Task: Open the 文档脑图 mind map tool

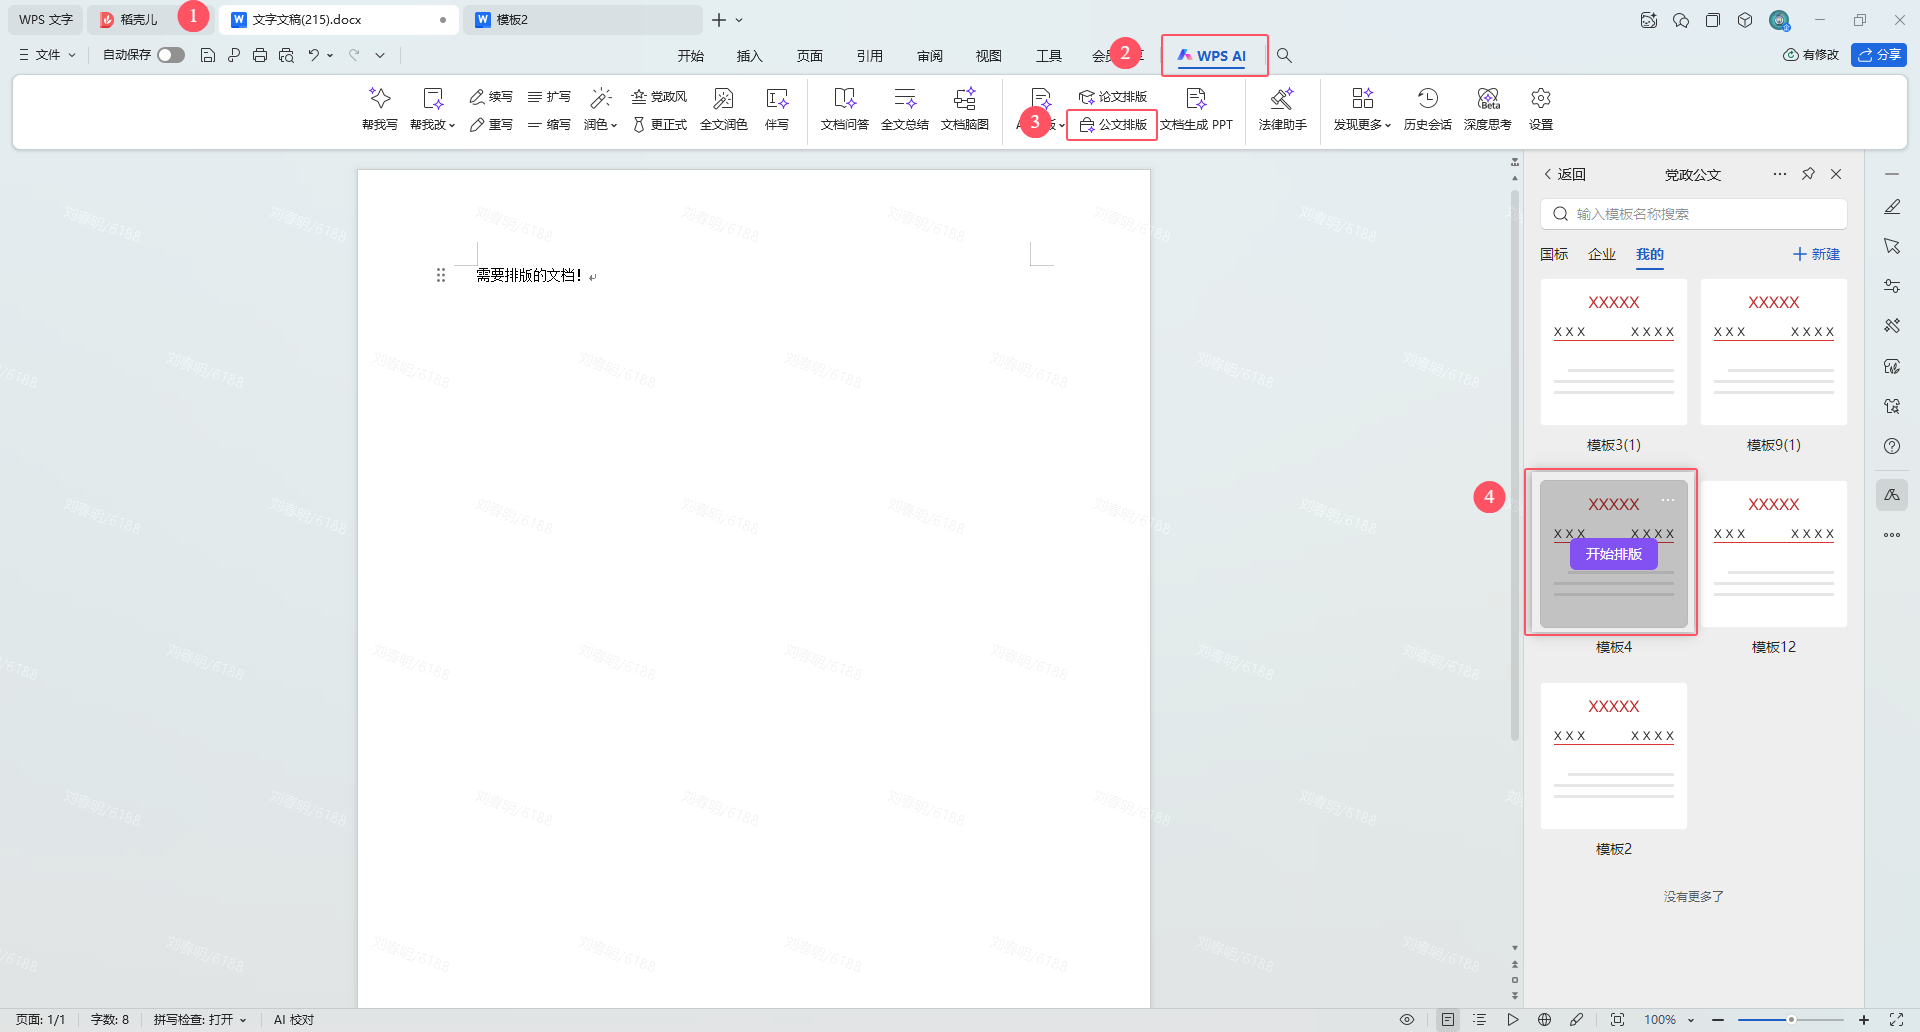Action: (964, 99)
